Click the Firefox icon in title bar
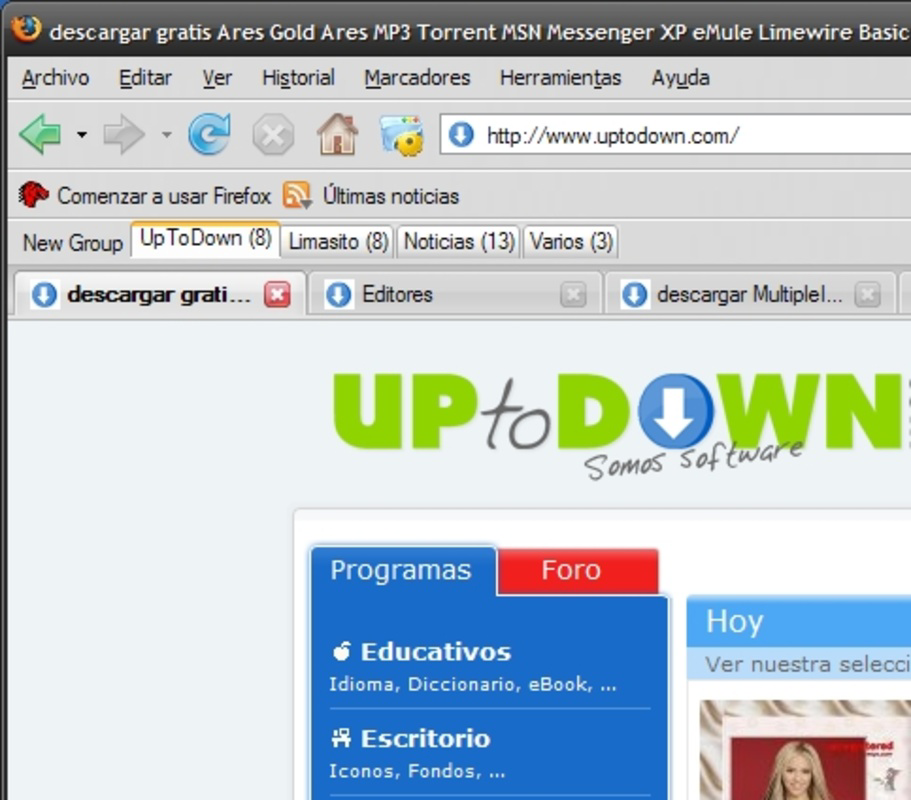The height and width of the screenshot is (800, 911). coord(26,28)
